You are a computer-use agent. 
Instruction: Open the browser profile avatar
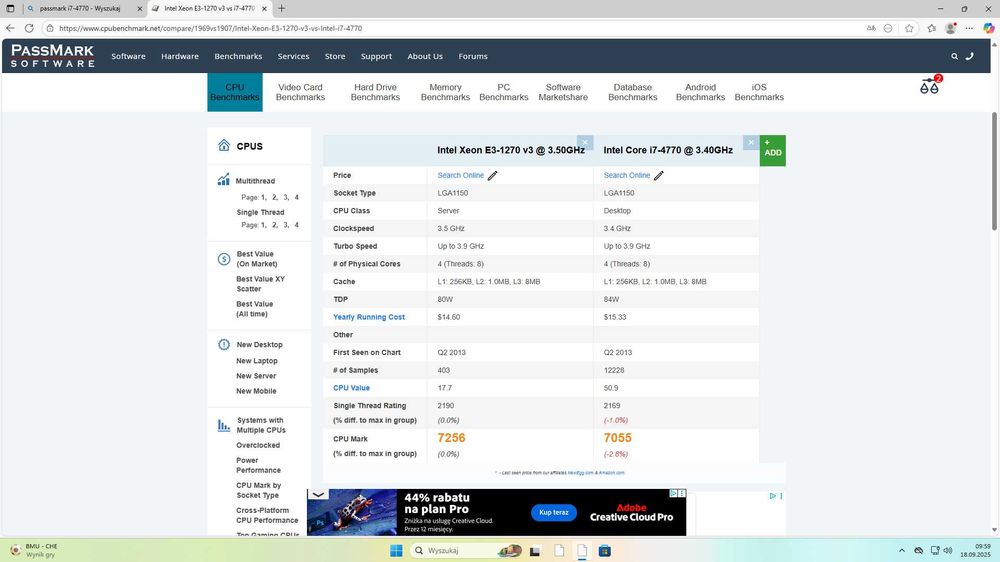pyautogui.click(x=951, y=28)
